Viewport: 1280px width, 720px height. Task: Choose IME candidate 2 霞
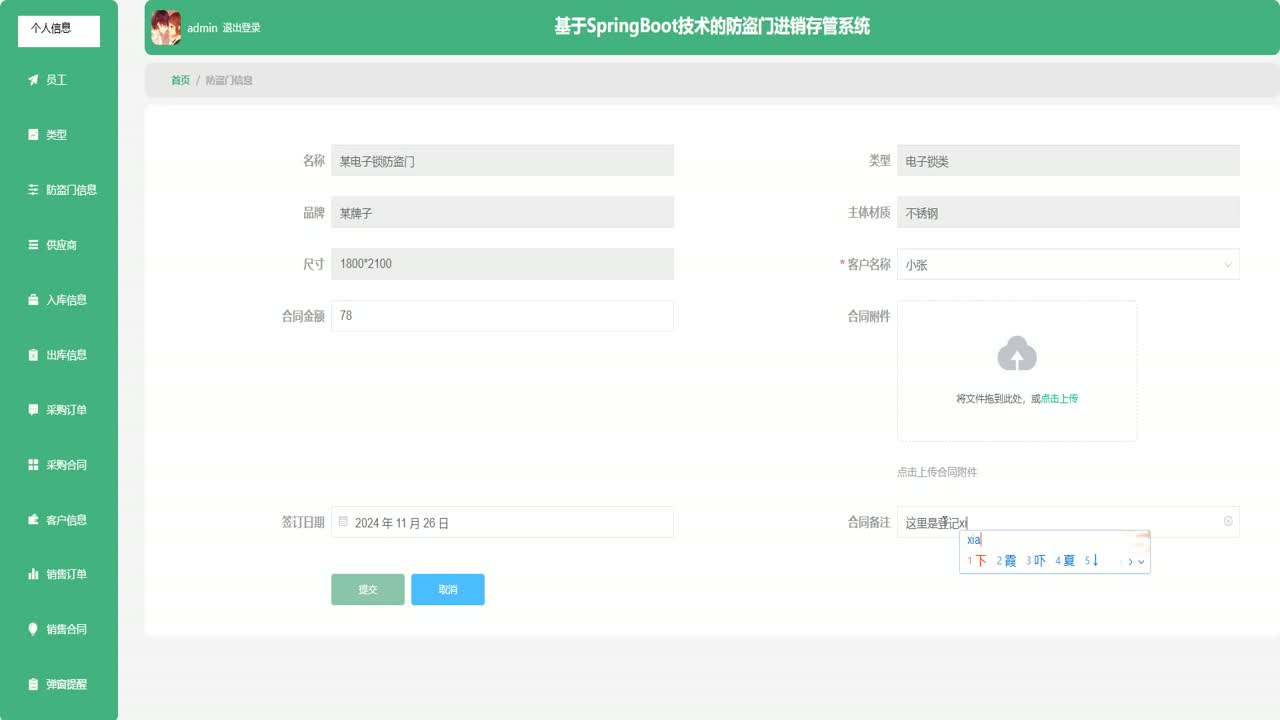pos(1006,561)
